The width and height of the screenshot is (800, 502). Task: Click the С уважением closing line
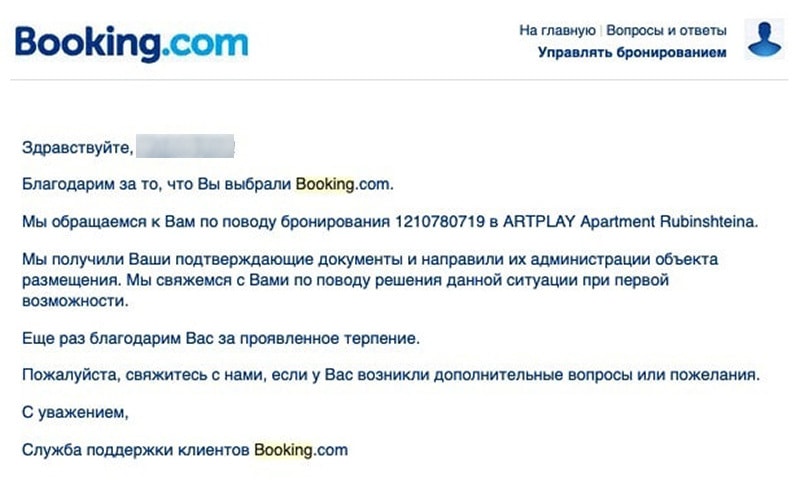coord(76,412)
